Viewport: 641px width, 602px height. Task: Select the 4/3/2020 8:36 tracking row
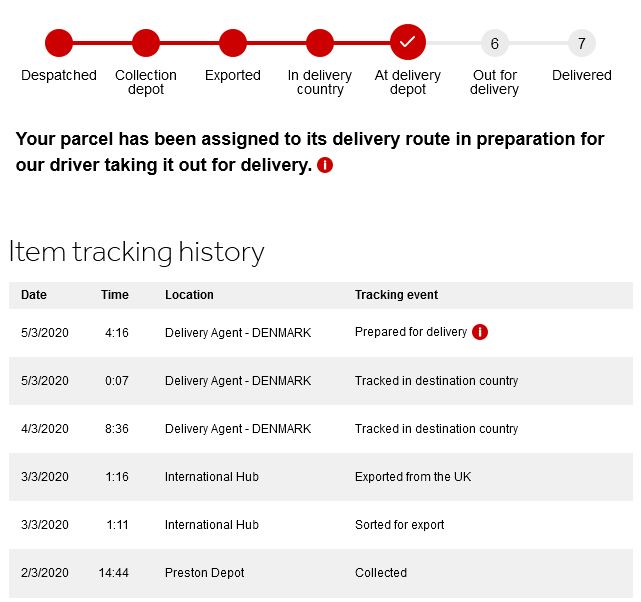[321, 429]
